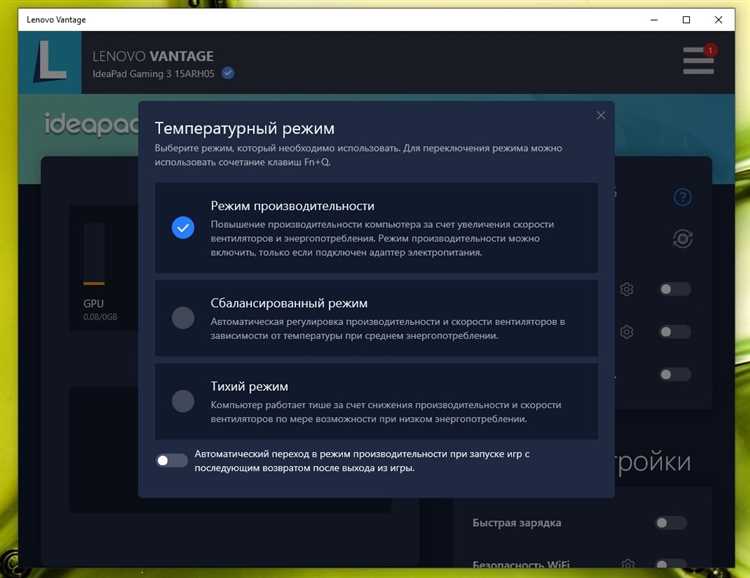
Task: Click the Сбалансированный режим title text
Action: click(x=289, y=303)
